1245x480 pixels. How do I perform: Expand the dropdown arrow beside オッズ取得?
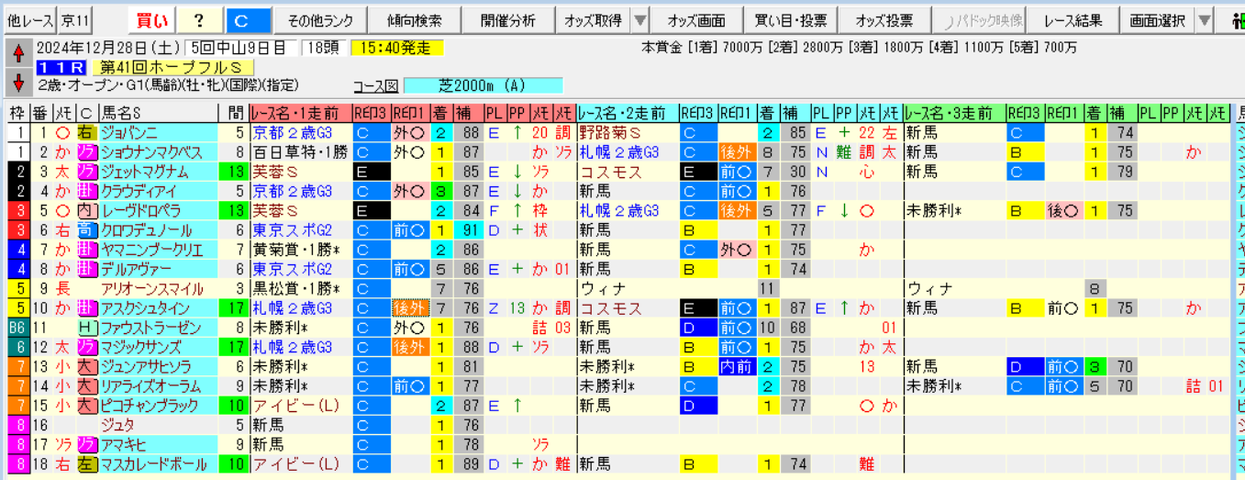[640, 20]
